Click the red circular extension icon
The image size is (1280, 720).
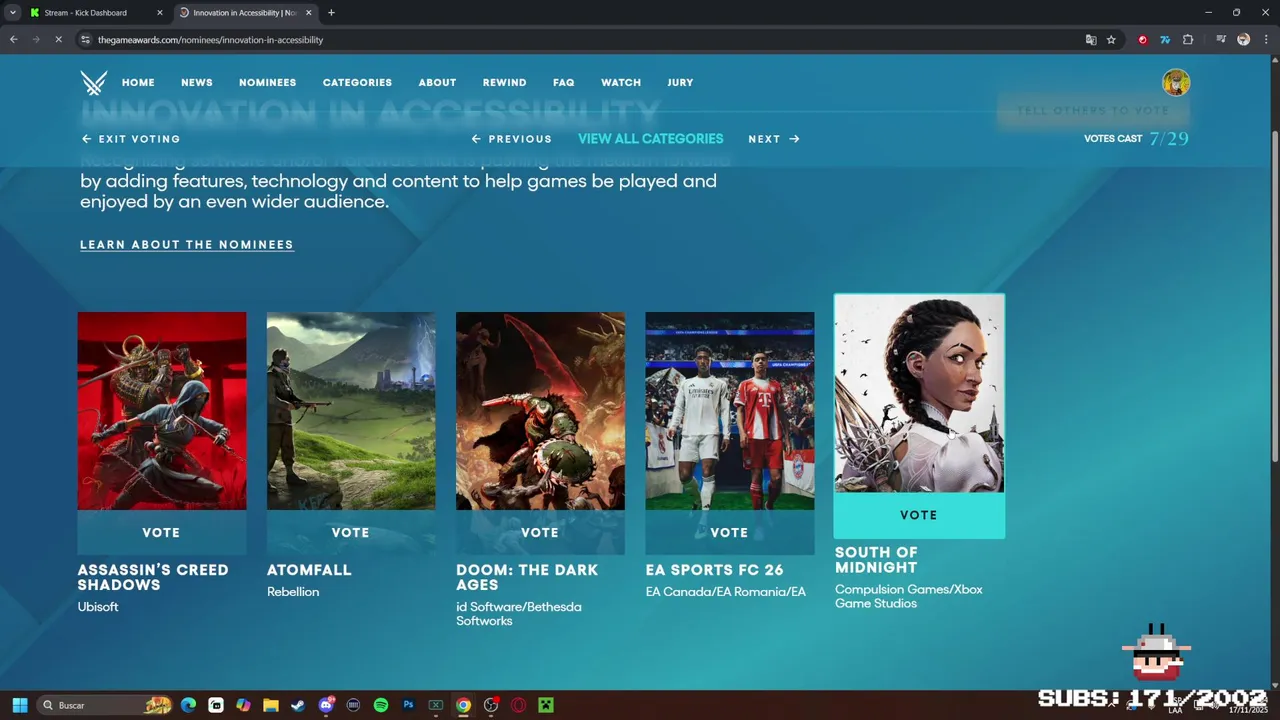(x=1143, y=40)
